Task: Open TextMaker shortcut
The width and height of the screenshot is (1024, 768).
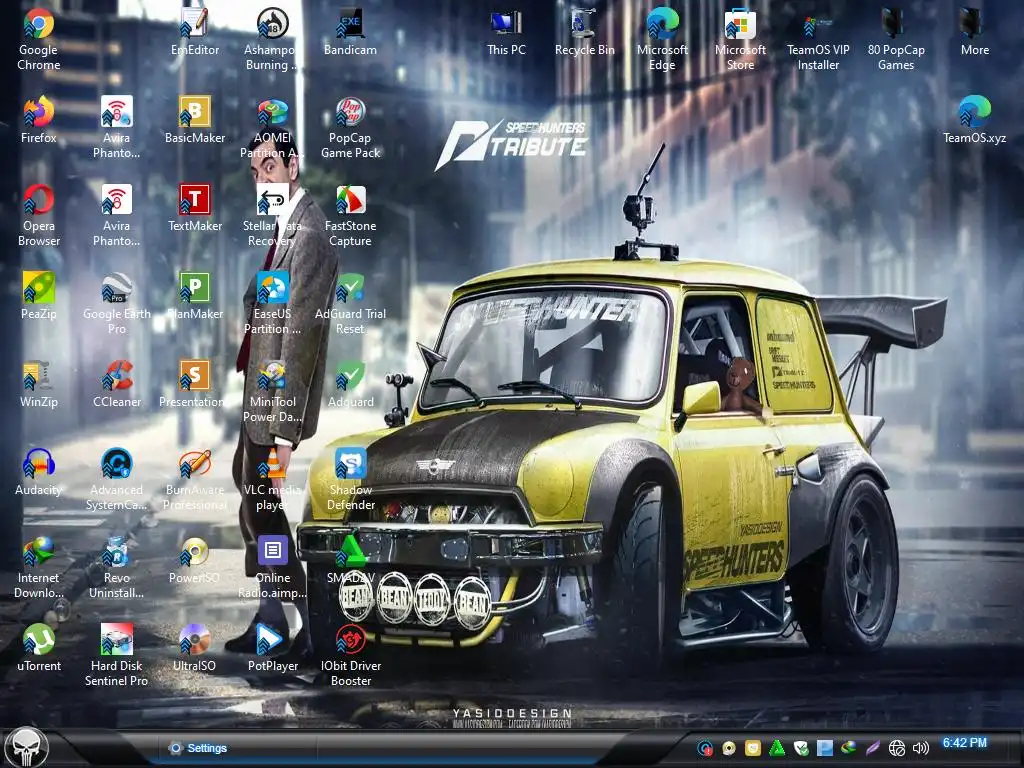Action: coord(195,208)
